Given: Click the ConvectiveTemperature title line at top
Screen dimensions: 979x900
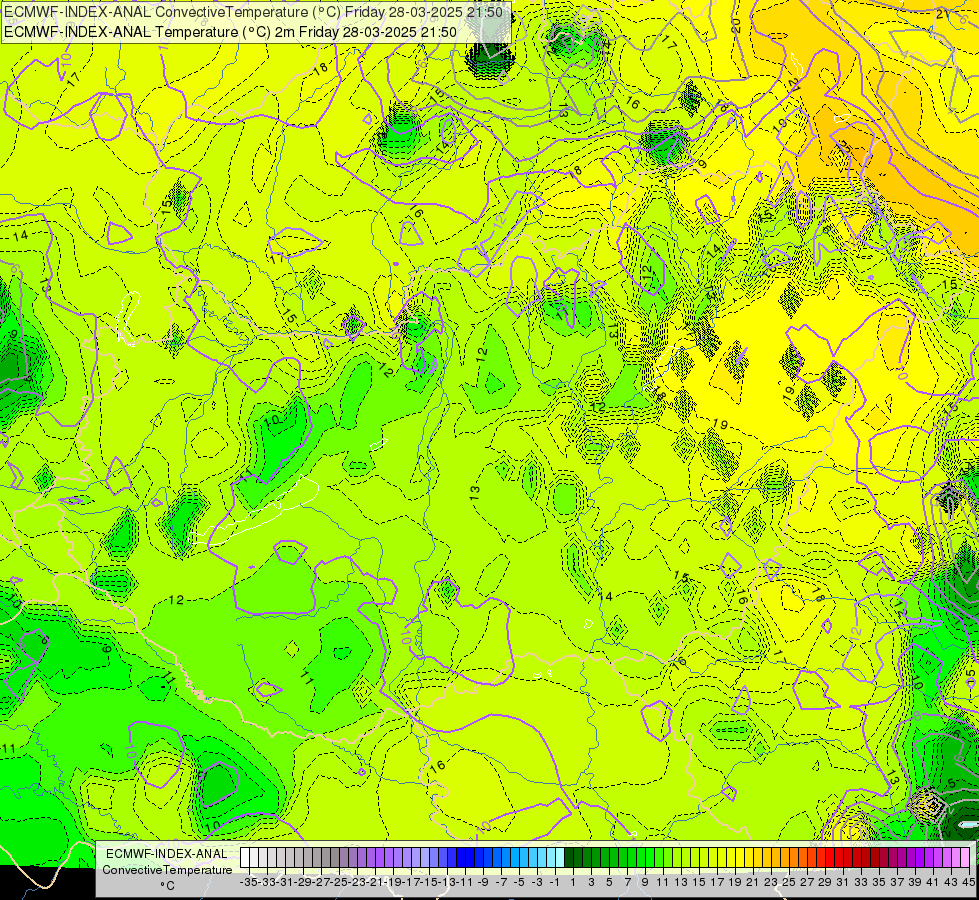Looking at the screenshot, I should coord(253,11).
